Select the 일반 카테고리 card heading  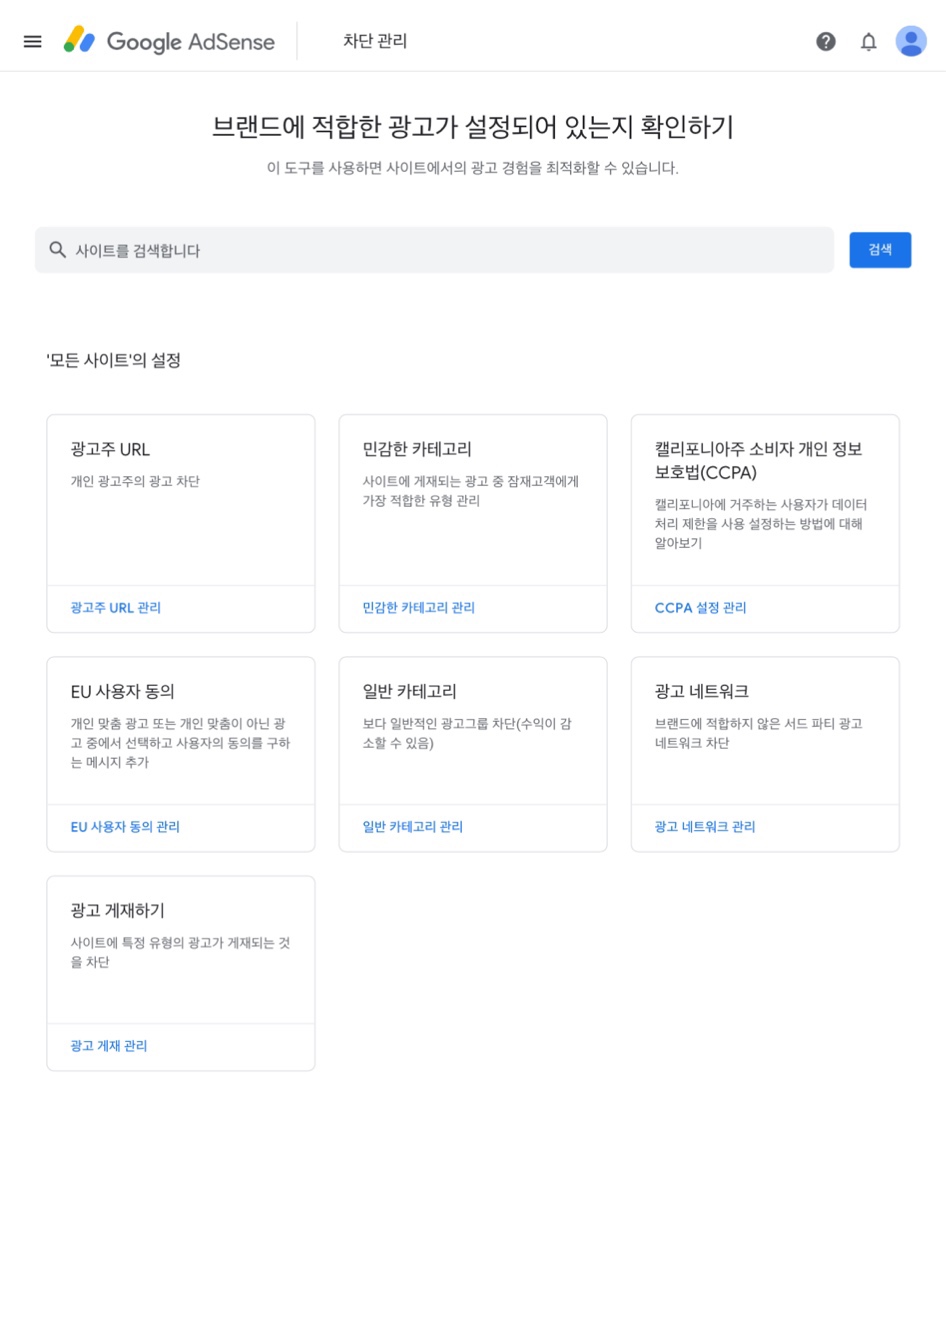pyautogui.click(x=410, y=692)
